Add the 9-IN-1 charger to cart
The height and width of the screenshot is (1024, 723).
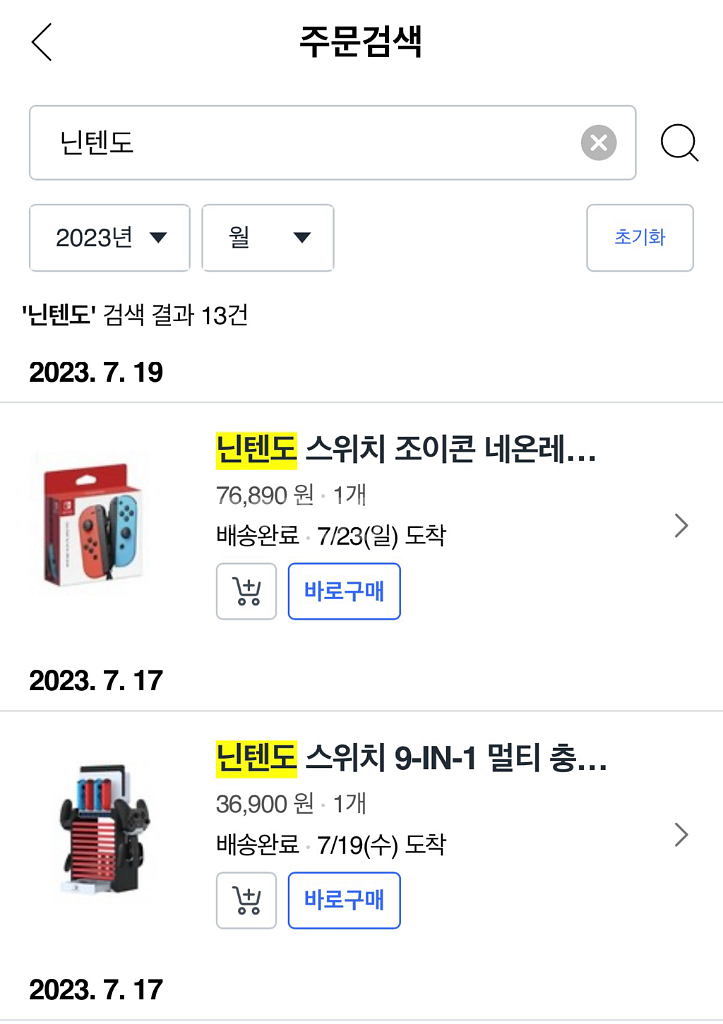[x=246, y=900]
